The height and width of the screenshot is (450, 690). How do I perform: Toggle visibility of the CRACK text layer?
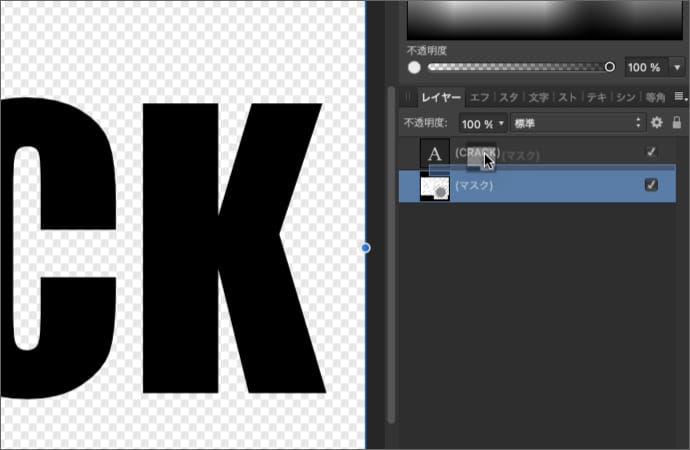[651, 152]
